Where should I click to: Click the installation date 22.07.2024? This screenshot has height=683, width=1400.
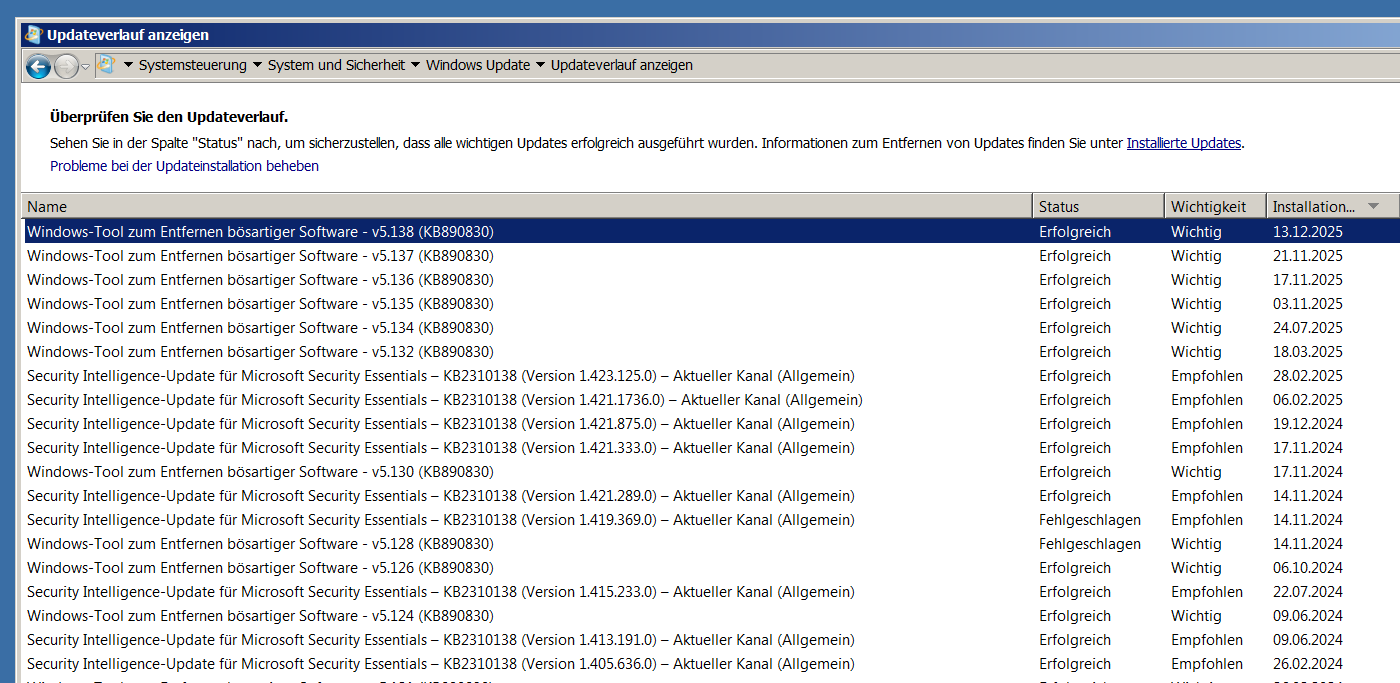[x=1308, y=592]
